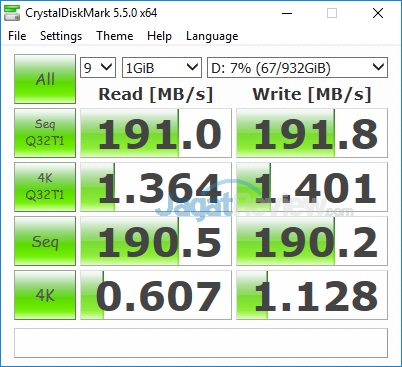Expand the 1GiB test size dropdown
The width and height of the screenshot is (402, 367).
click(x=162, y=68)
